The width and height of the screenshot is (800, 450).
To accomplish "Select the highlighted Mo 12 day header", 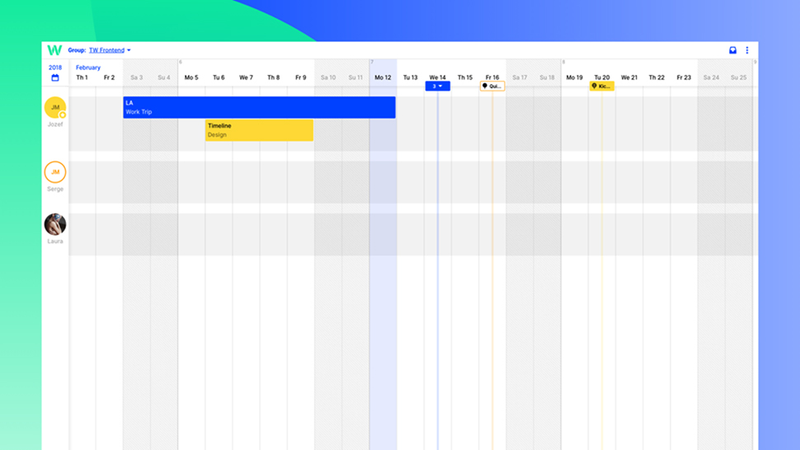I will [383, 78].
